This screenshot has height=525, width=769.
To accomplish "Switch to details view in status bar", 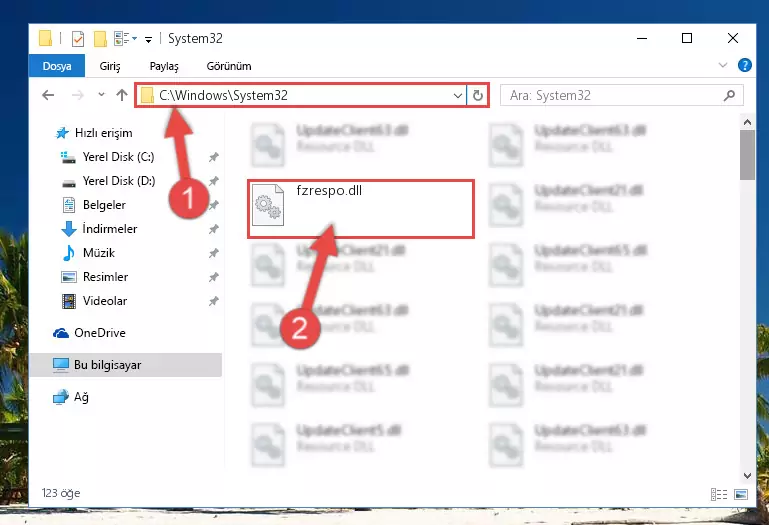I will pos(718,494).
